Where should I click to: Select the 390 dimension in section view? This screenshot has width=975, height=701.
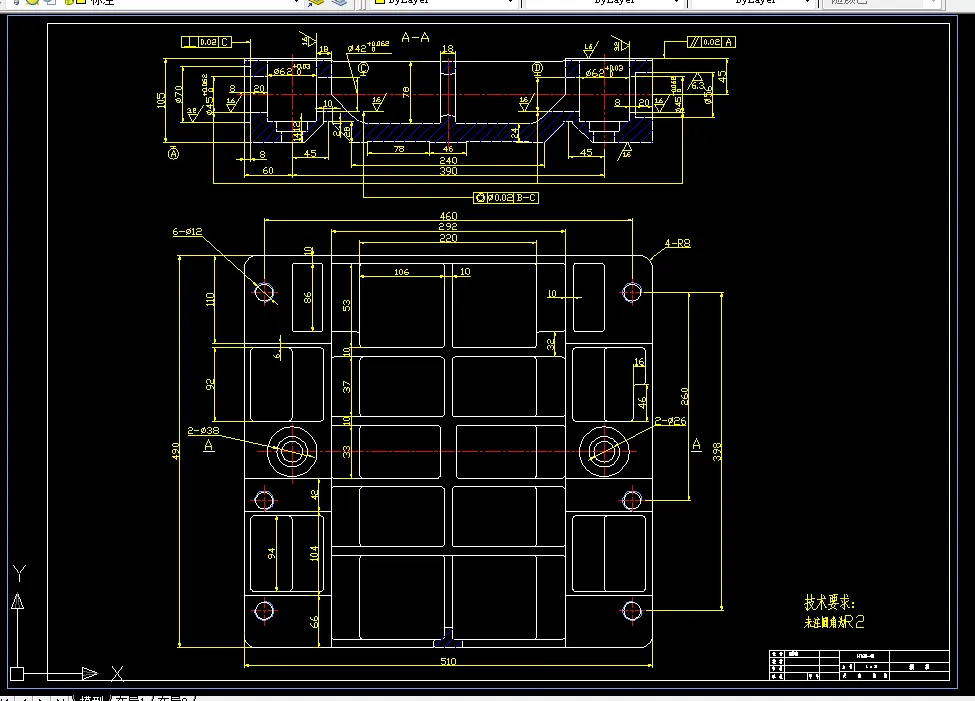448,171
